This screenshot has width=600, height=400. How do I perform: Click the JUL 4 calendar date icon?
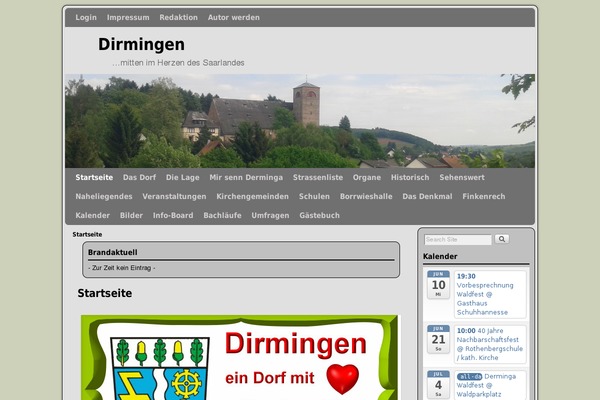point(438,385)
